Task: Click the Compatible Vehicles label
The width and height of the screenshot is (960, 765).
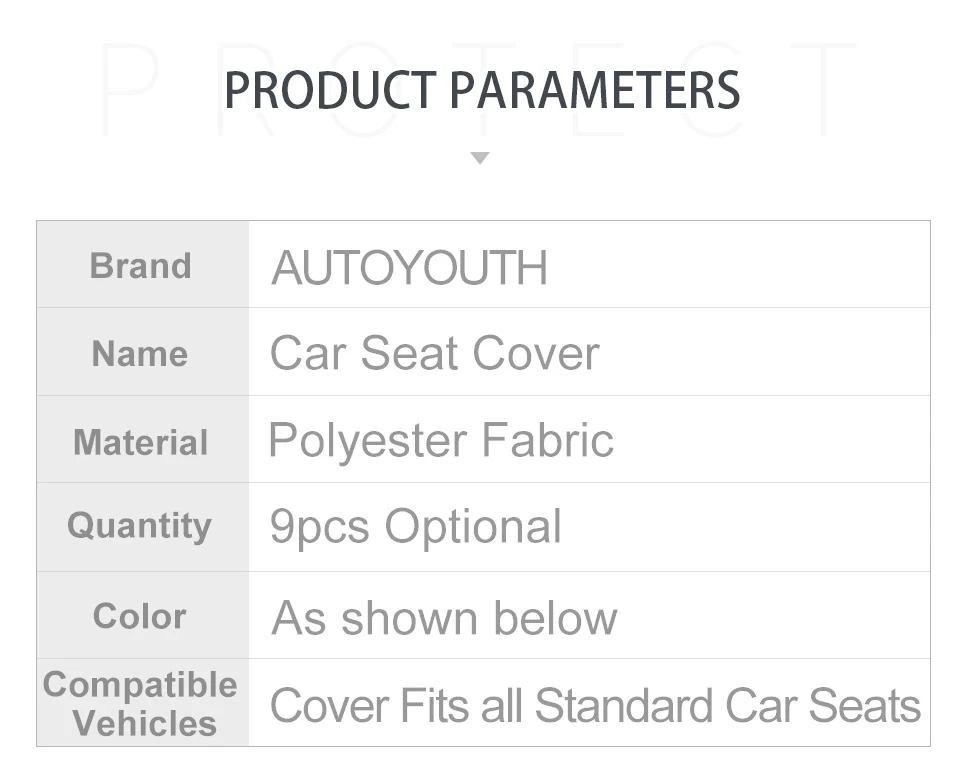Action: click(141, 704)
